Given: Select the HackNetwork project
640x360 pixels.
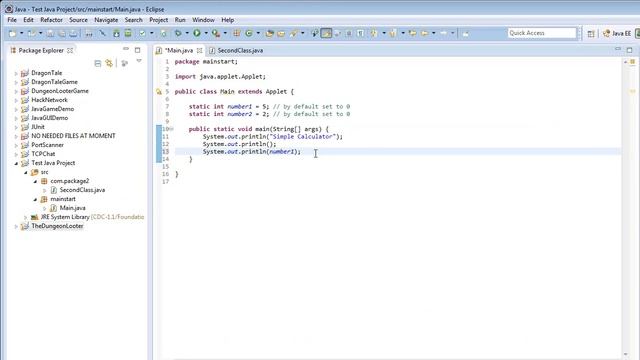Looking at the screenshot, I should [x=49, y=100].
